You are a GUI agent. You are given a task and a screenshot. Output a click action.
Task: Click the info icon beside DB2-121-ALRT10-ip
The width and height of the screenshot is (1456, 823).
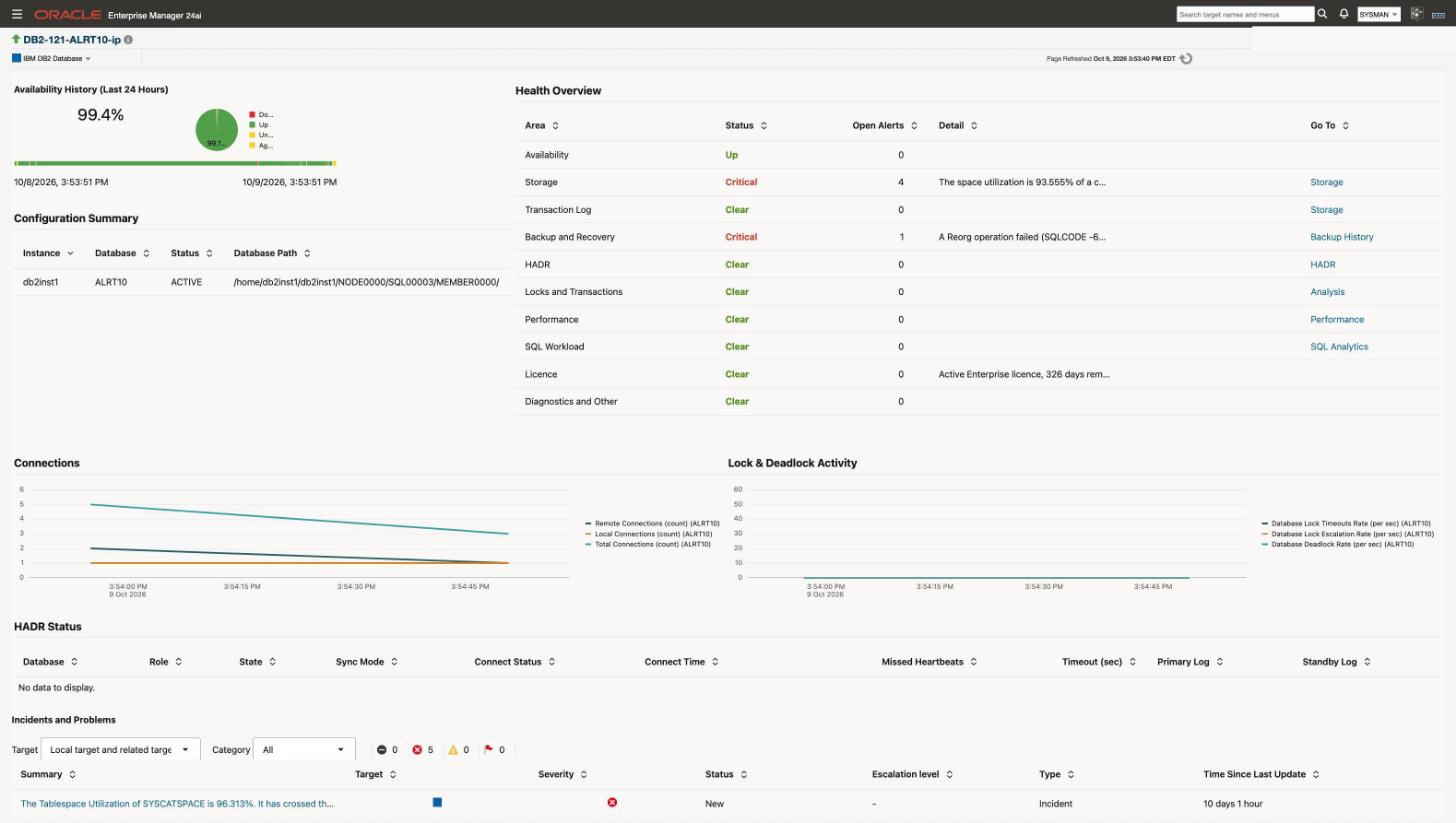click(x=128, y=40)
